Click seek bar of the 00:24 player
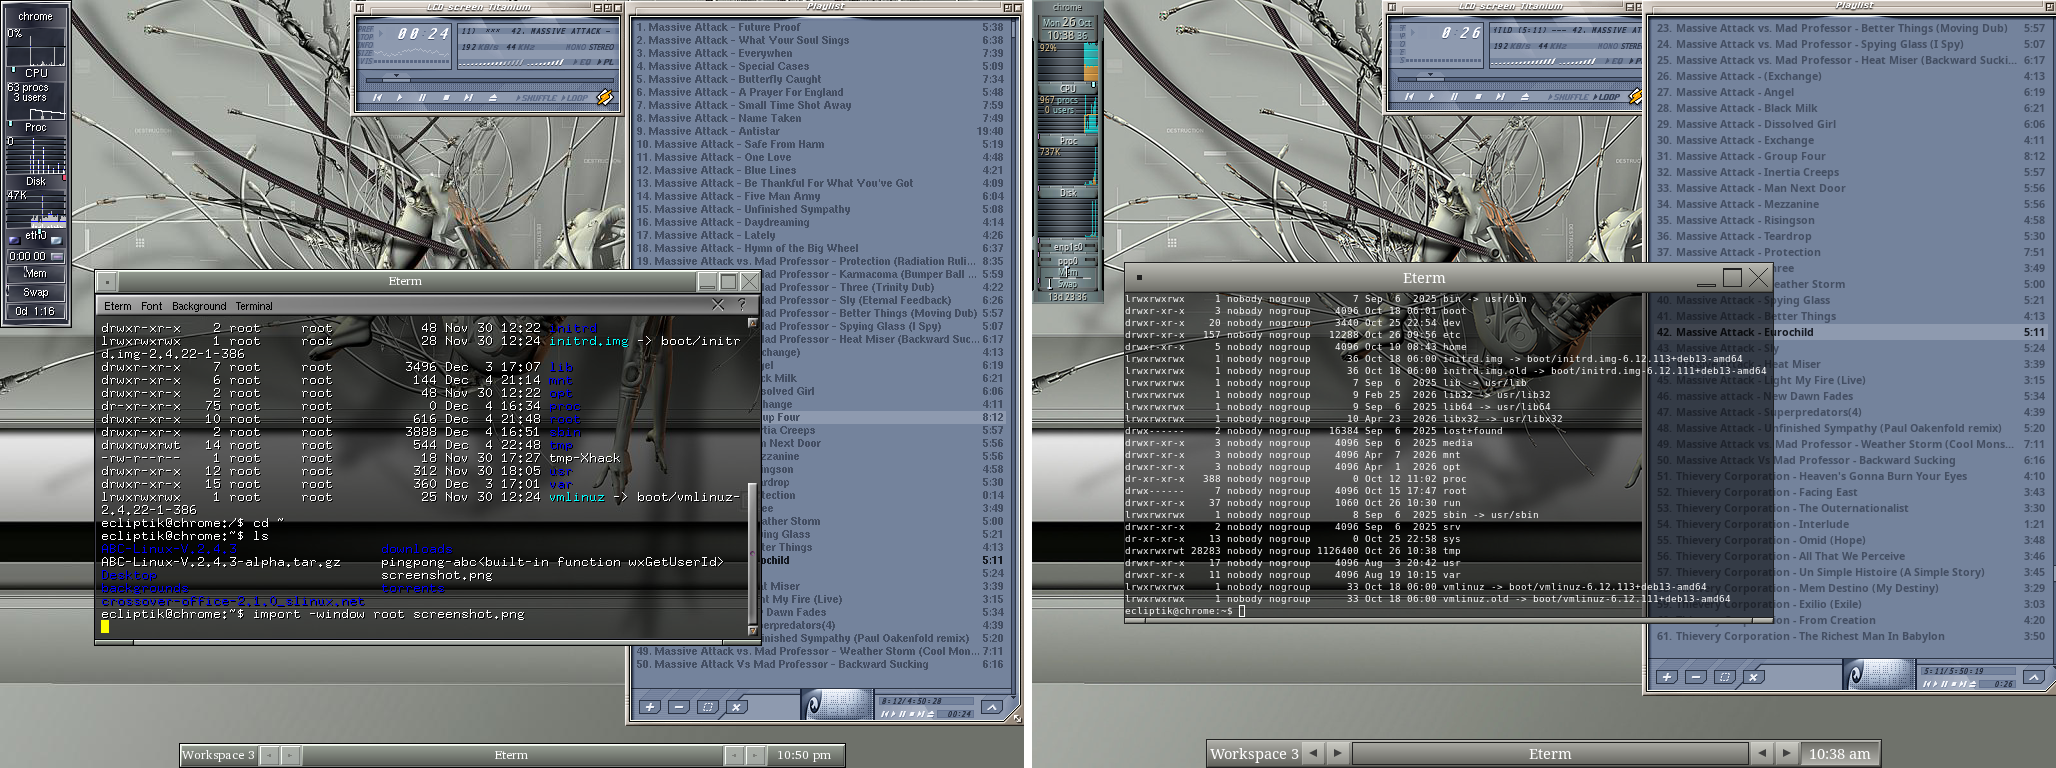This screenshot has width=2056, height=768. pyautogui.click(x=488, y=78)
